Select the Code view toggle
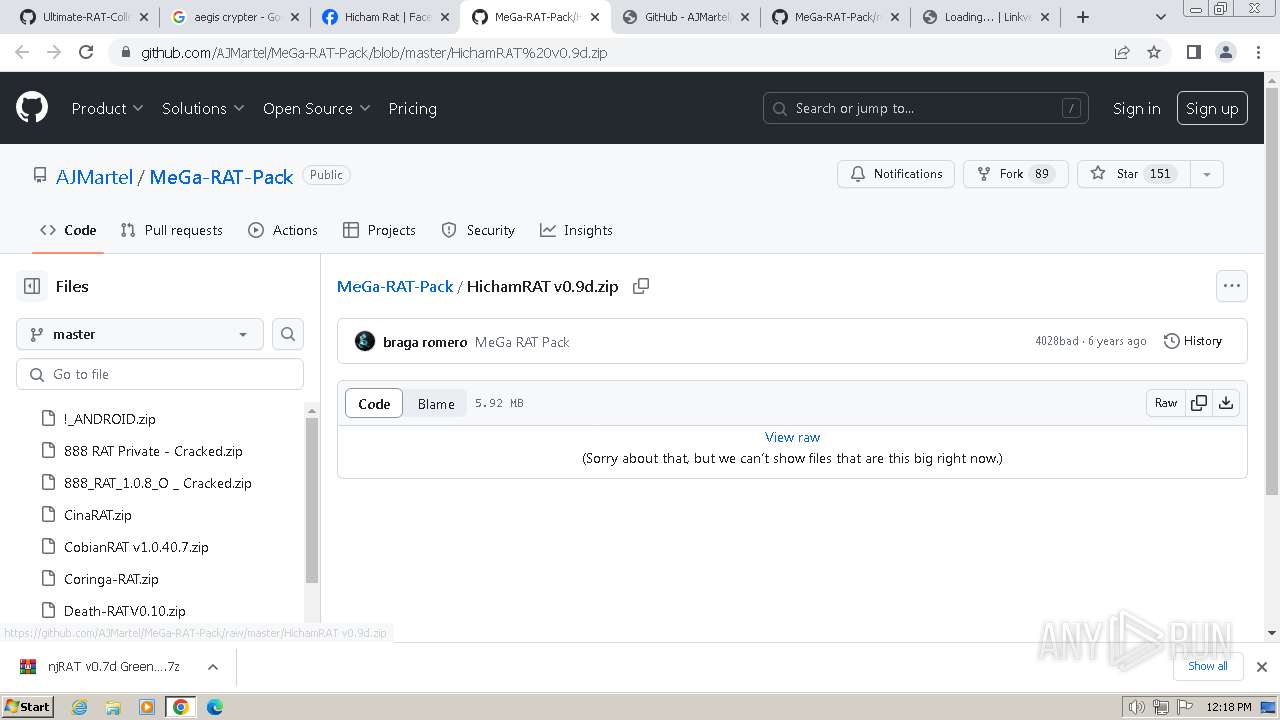 (374, 403)
